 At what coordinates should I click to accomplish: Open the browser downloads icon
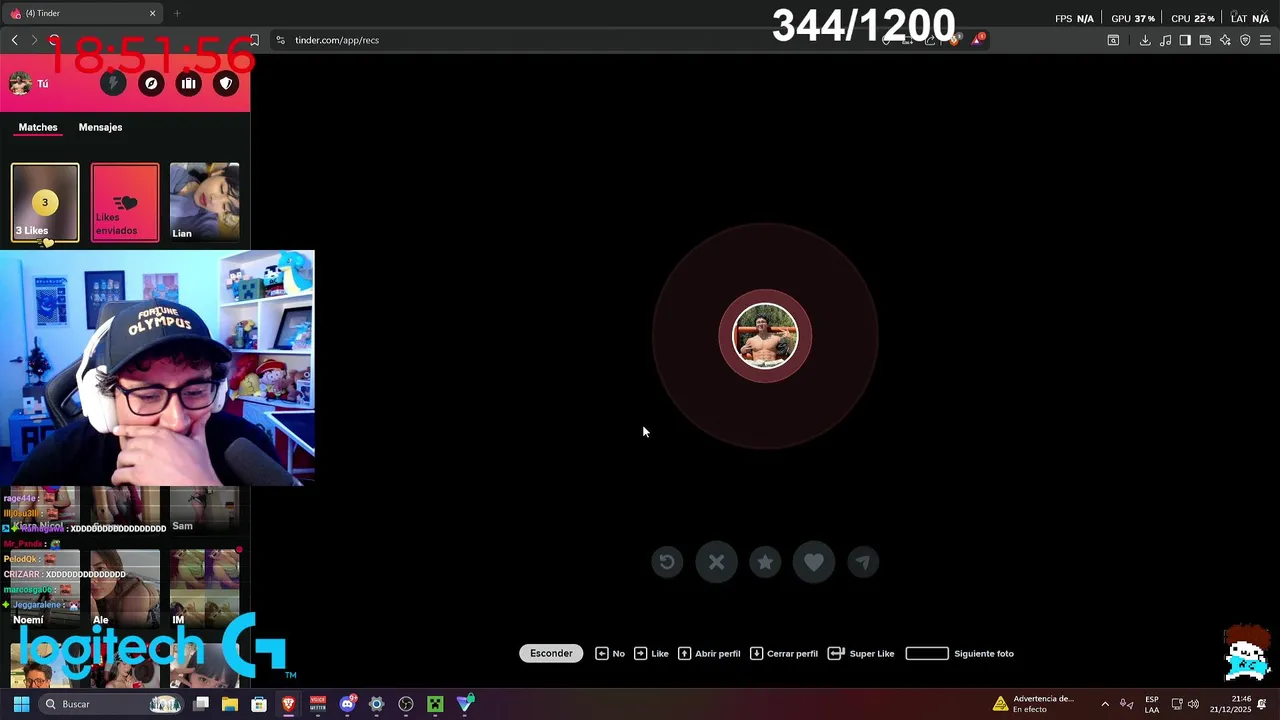click(1145, 40)
